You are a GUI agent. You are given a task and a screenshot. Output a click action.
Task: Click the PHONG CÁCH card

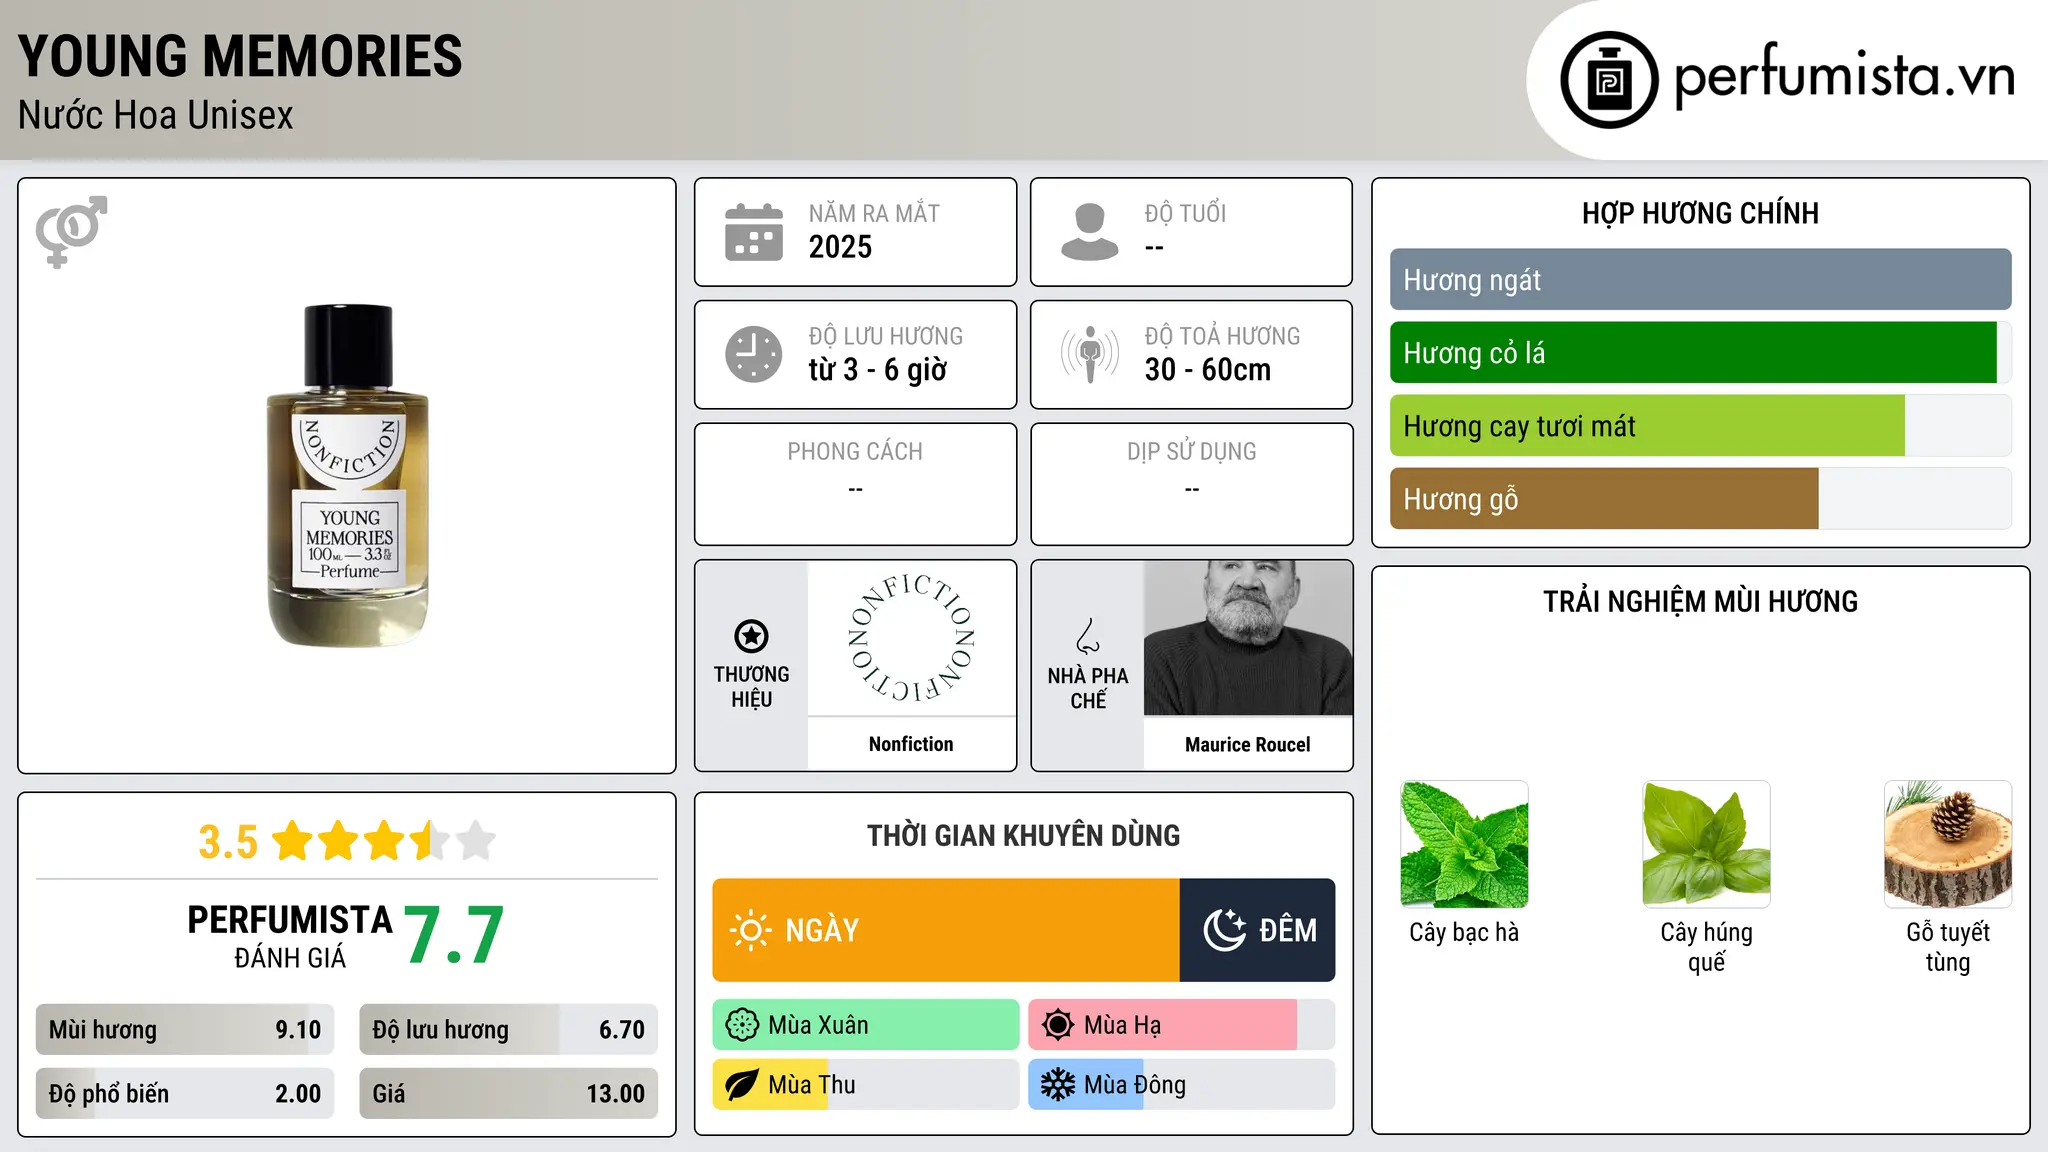tap(856, 484)
